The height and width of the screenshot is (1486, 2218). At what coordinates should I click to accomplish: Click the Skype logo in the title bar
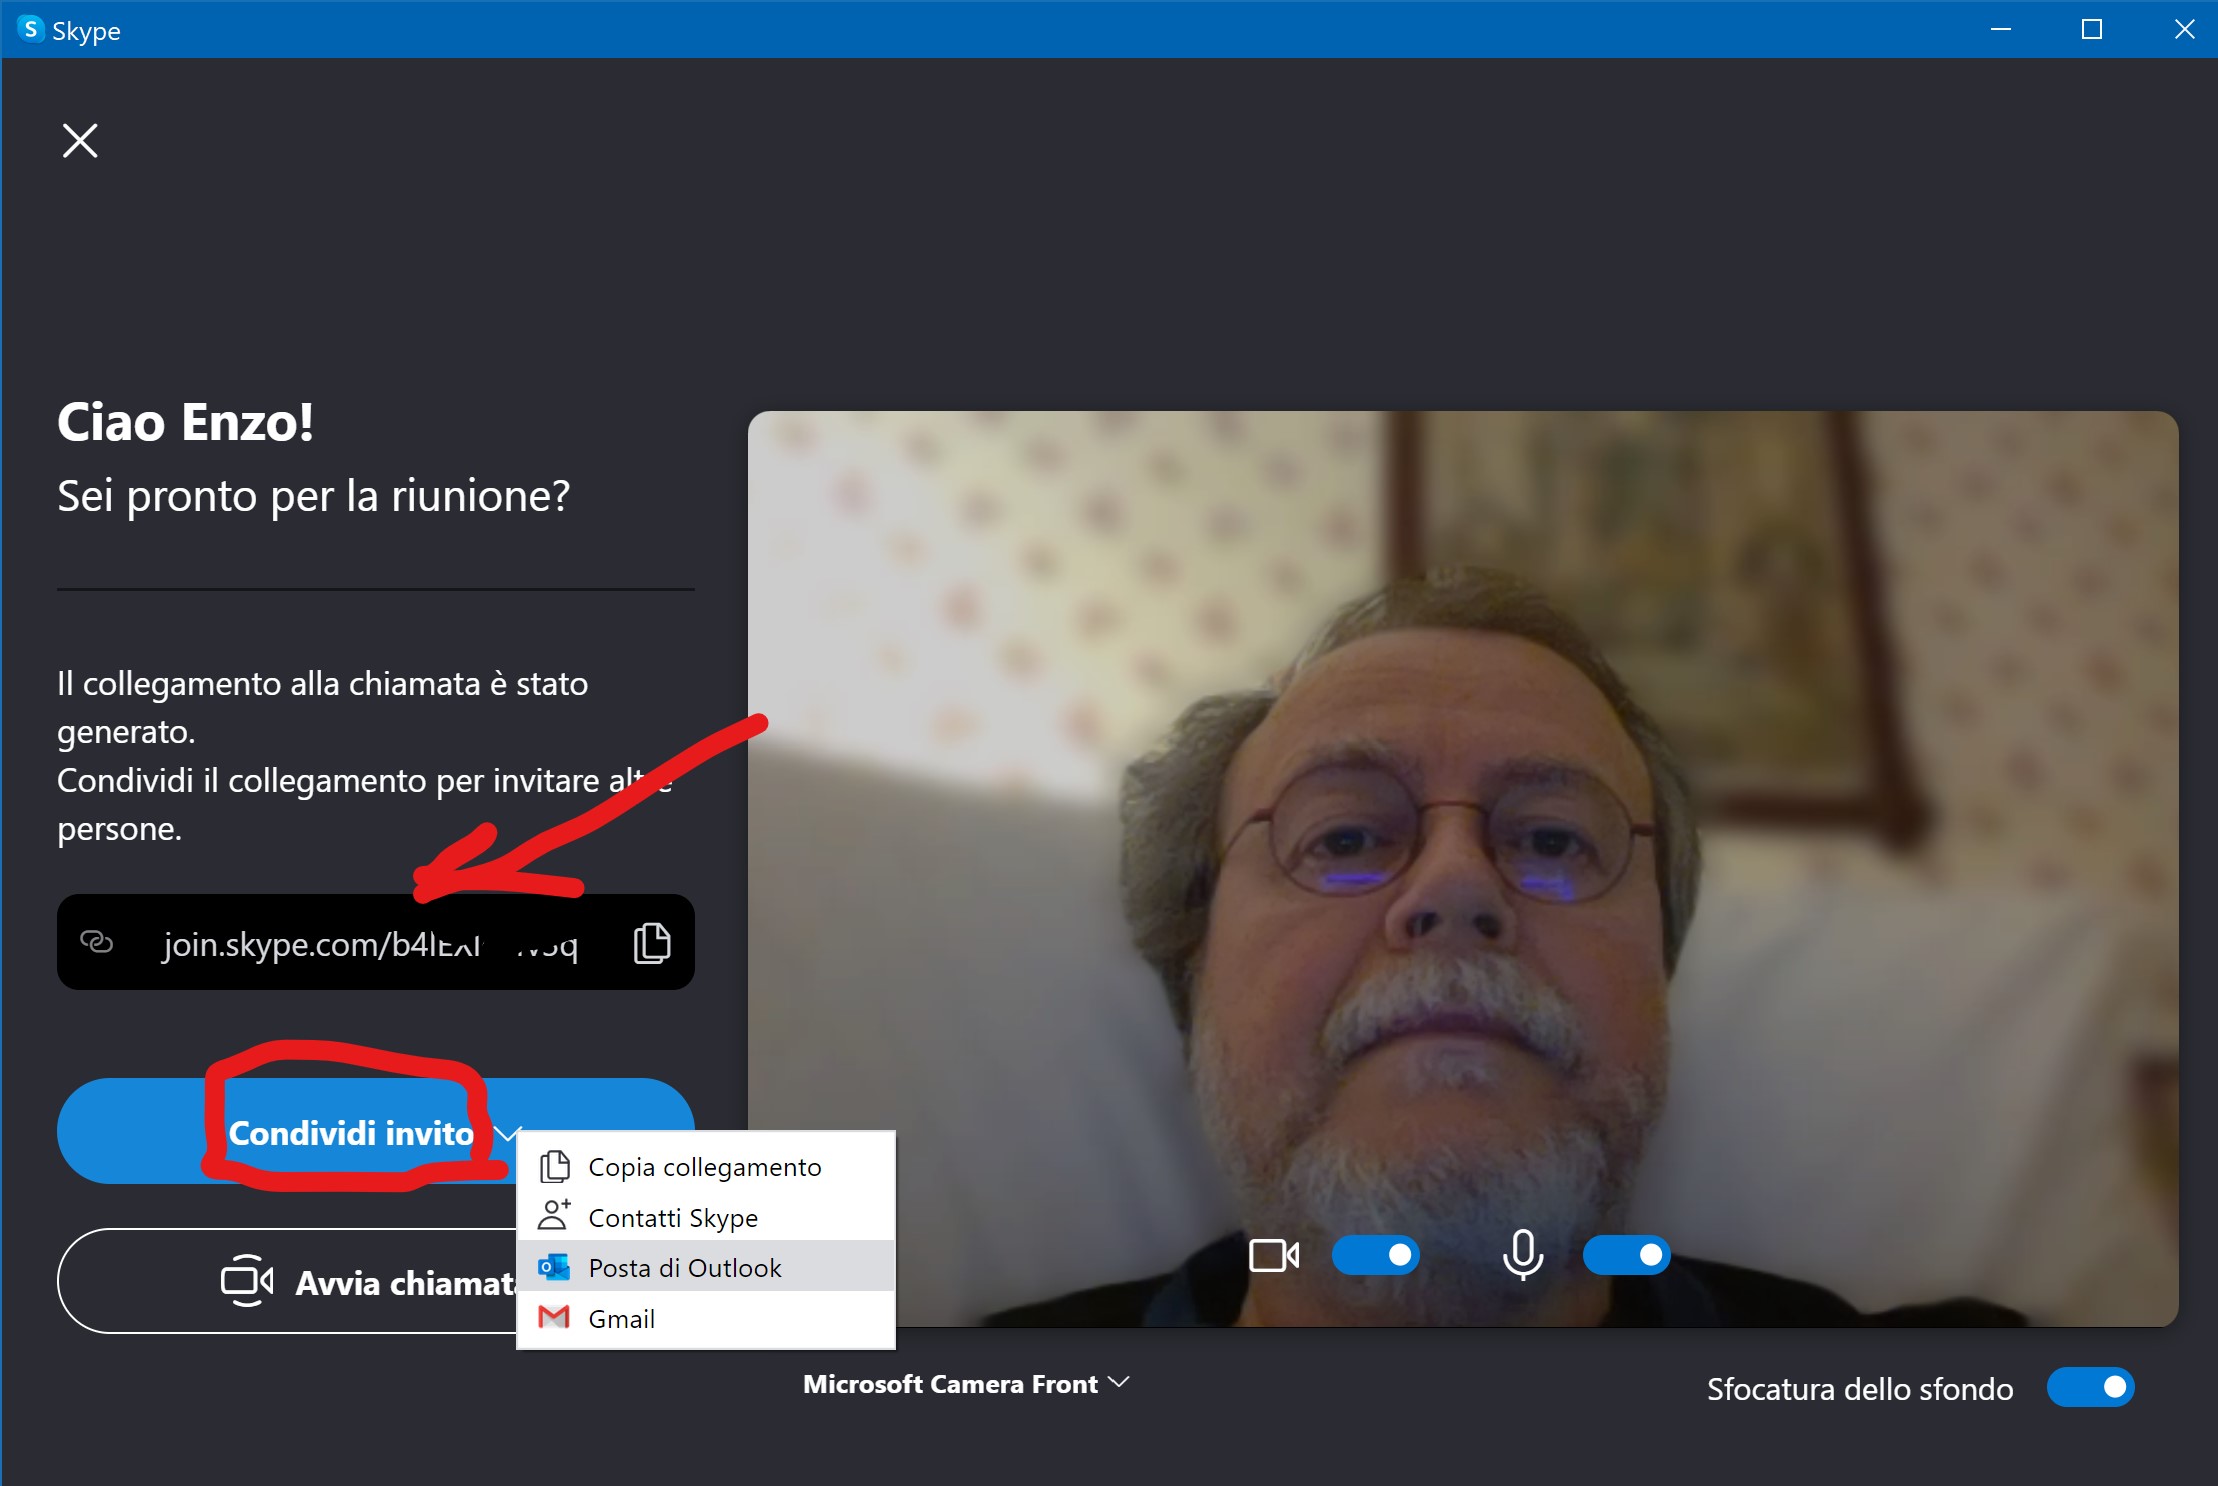tap(31, 29)
